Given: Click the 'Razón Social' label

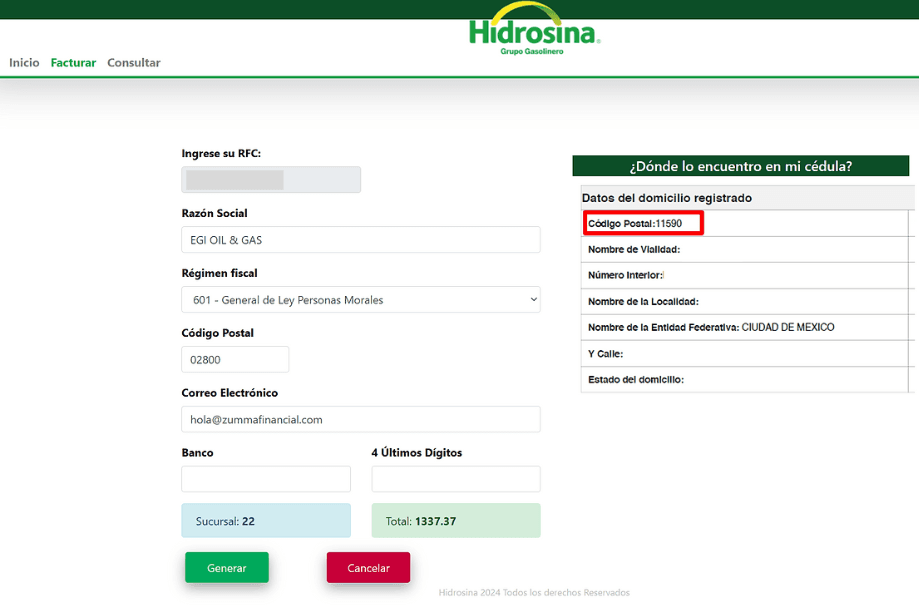Looking at the screenshot, I should pos(215,213).
